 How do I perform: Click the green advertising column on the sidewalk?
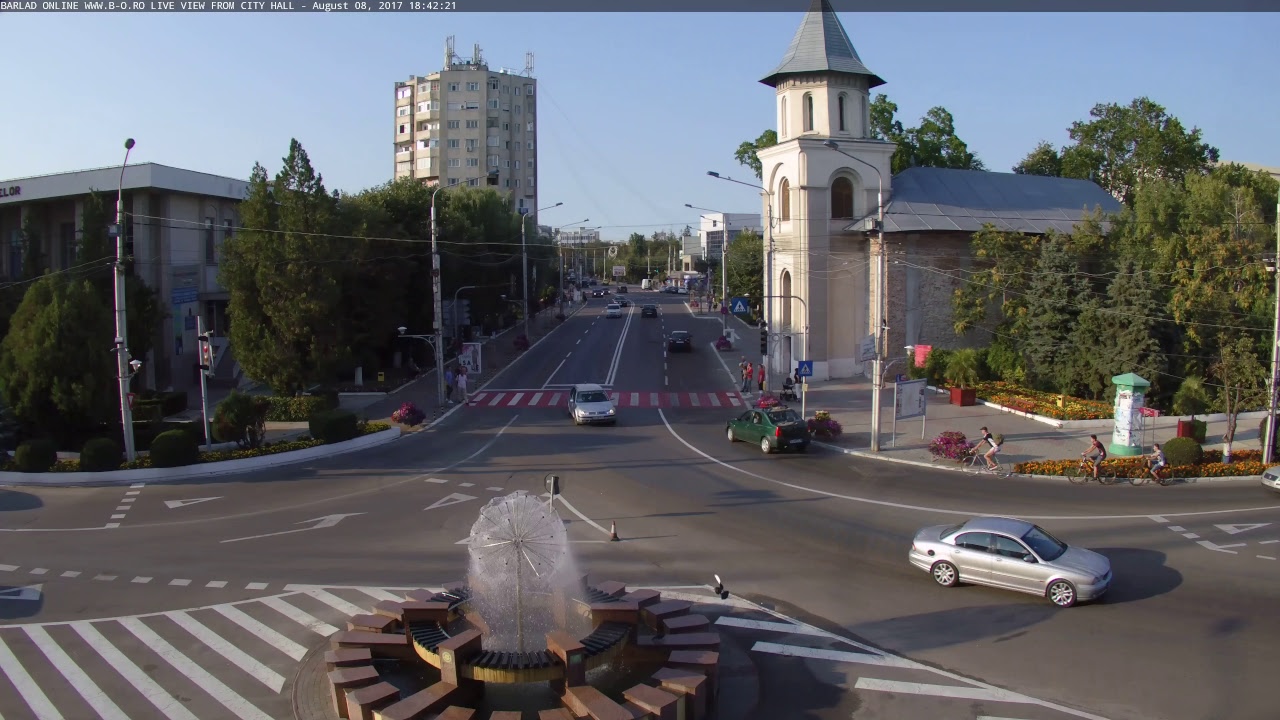(1128, 413)
